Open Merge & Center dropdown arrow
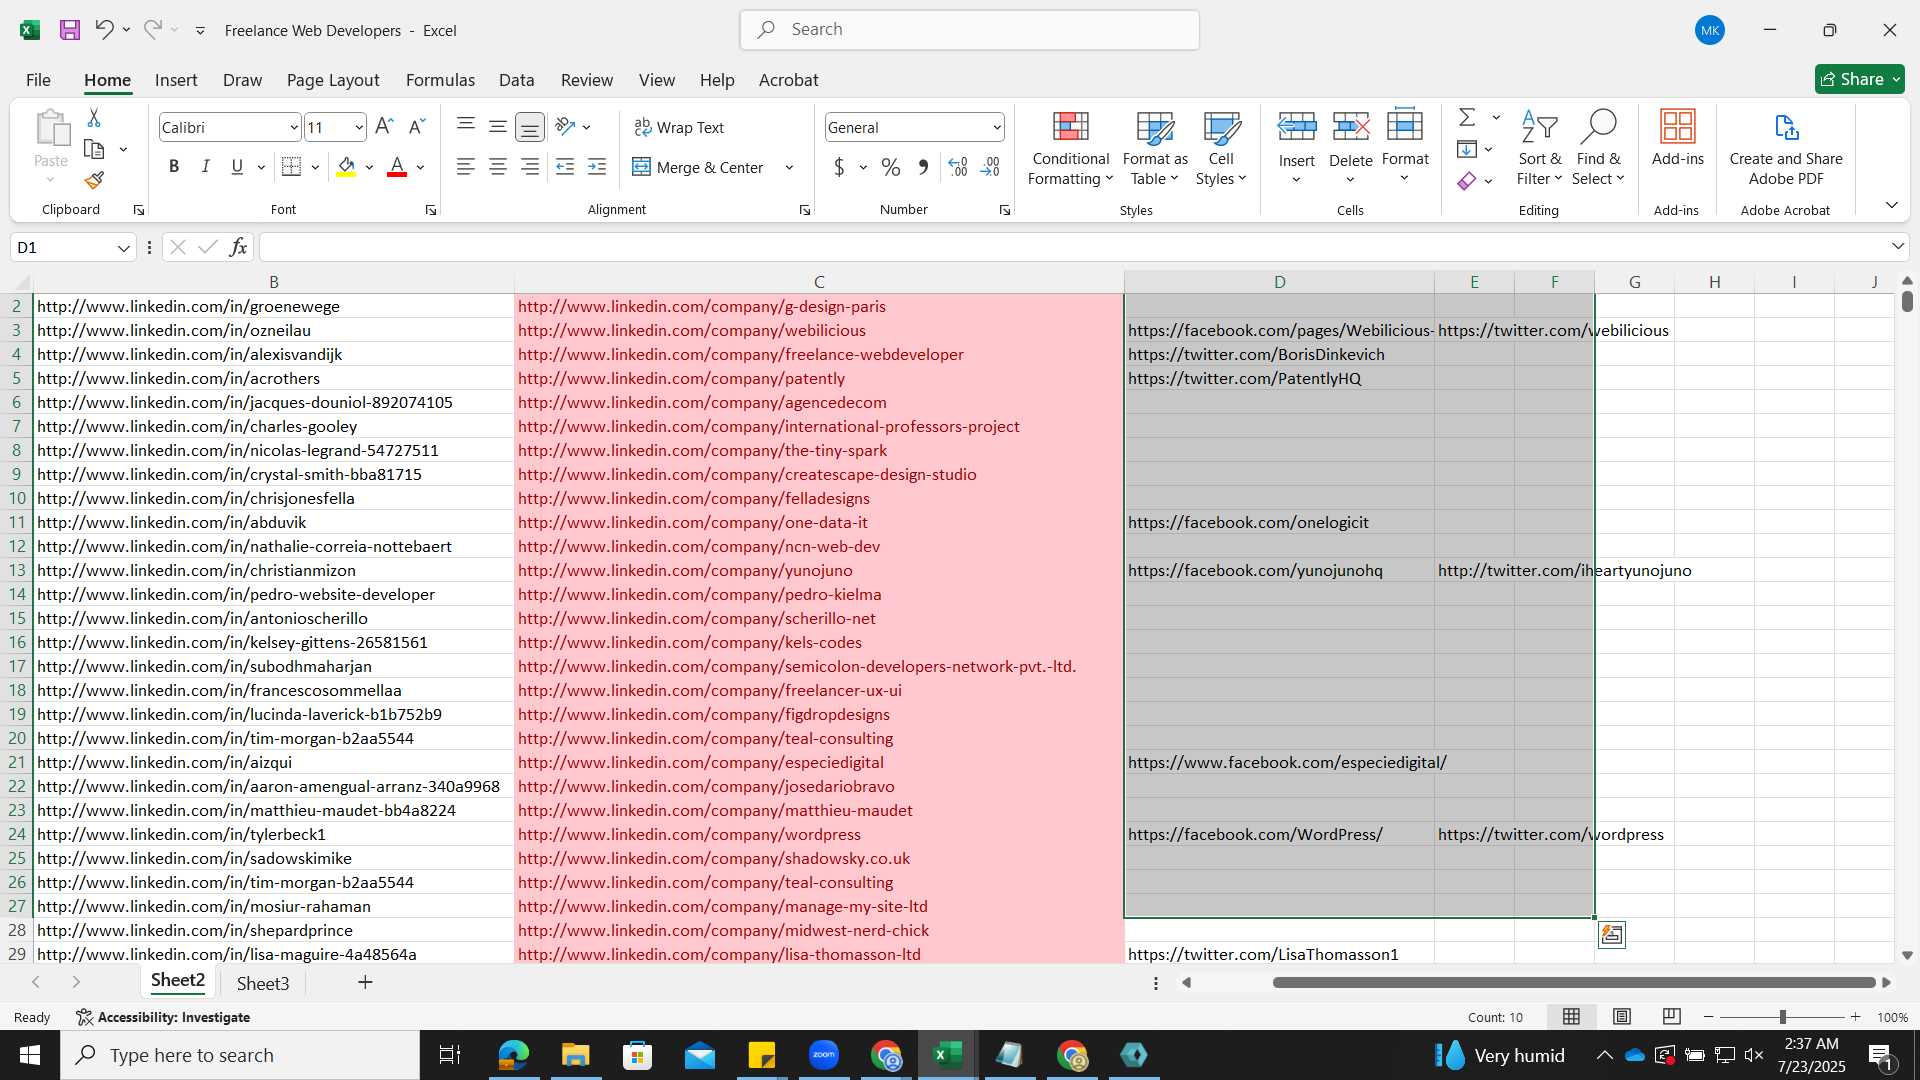 [789, 167]
